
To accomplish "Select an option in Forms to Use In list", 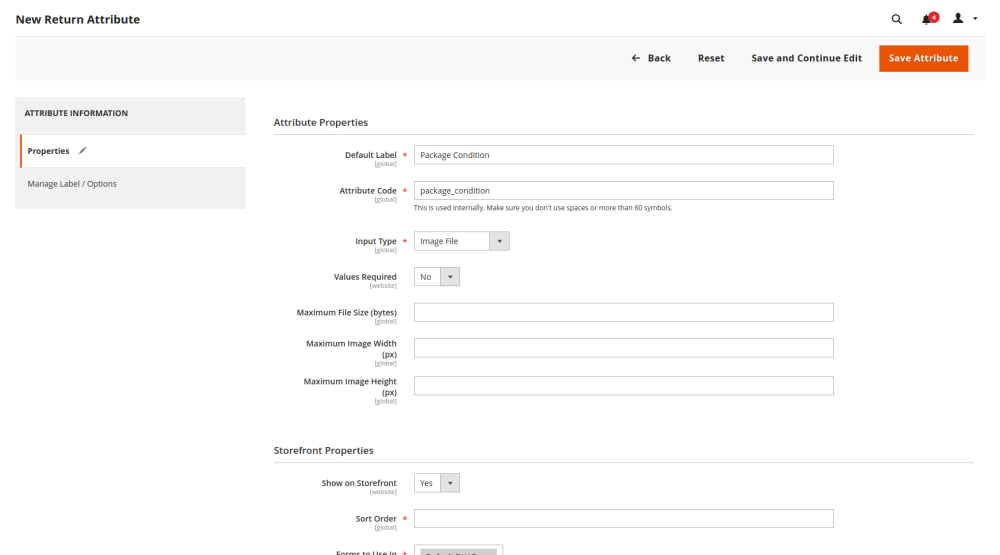I will (458, 551).
